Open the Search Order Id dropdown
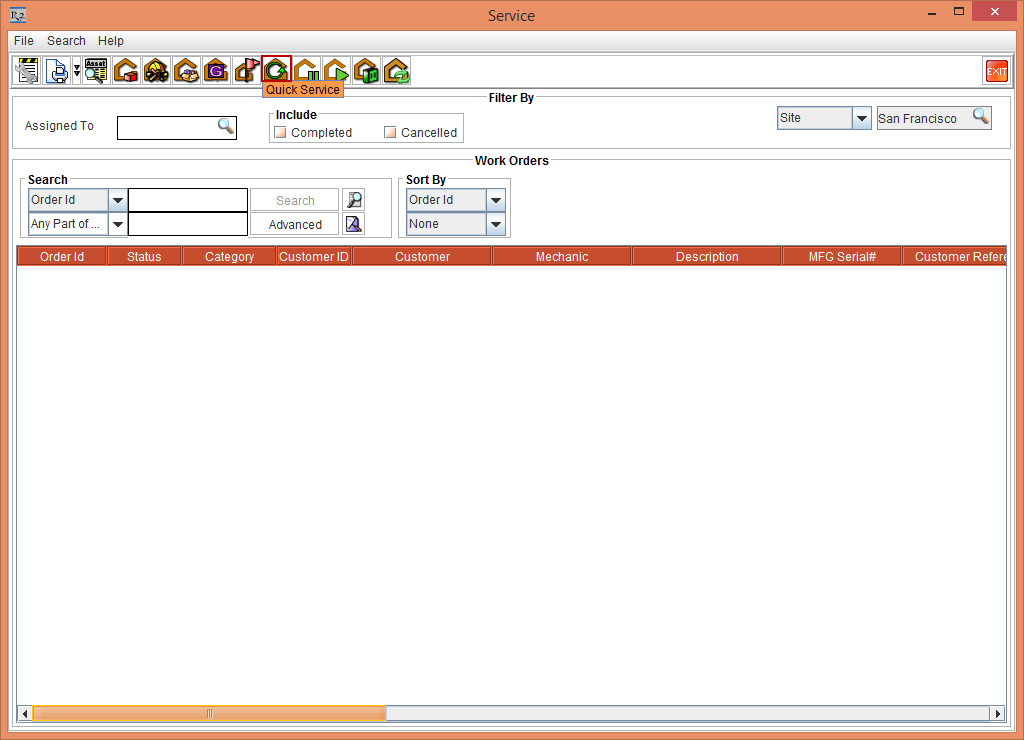 [x=117, y=200]
